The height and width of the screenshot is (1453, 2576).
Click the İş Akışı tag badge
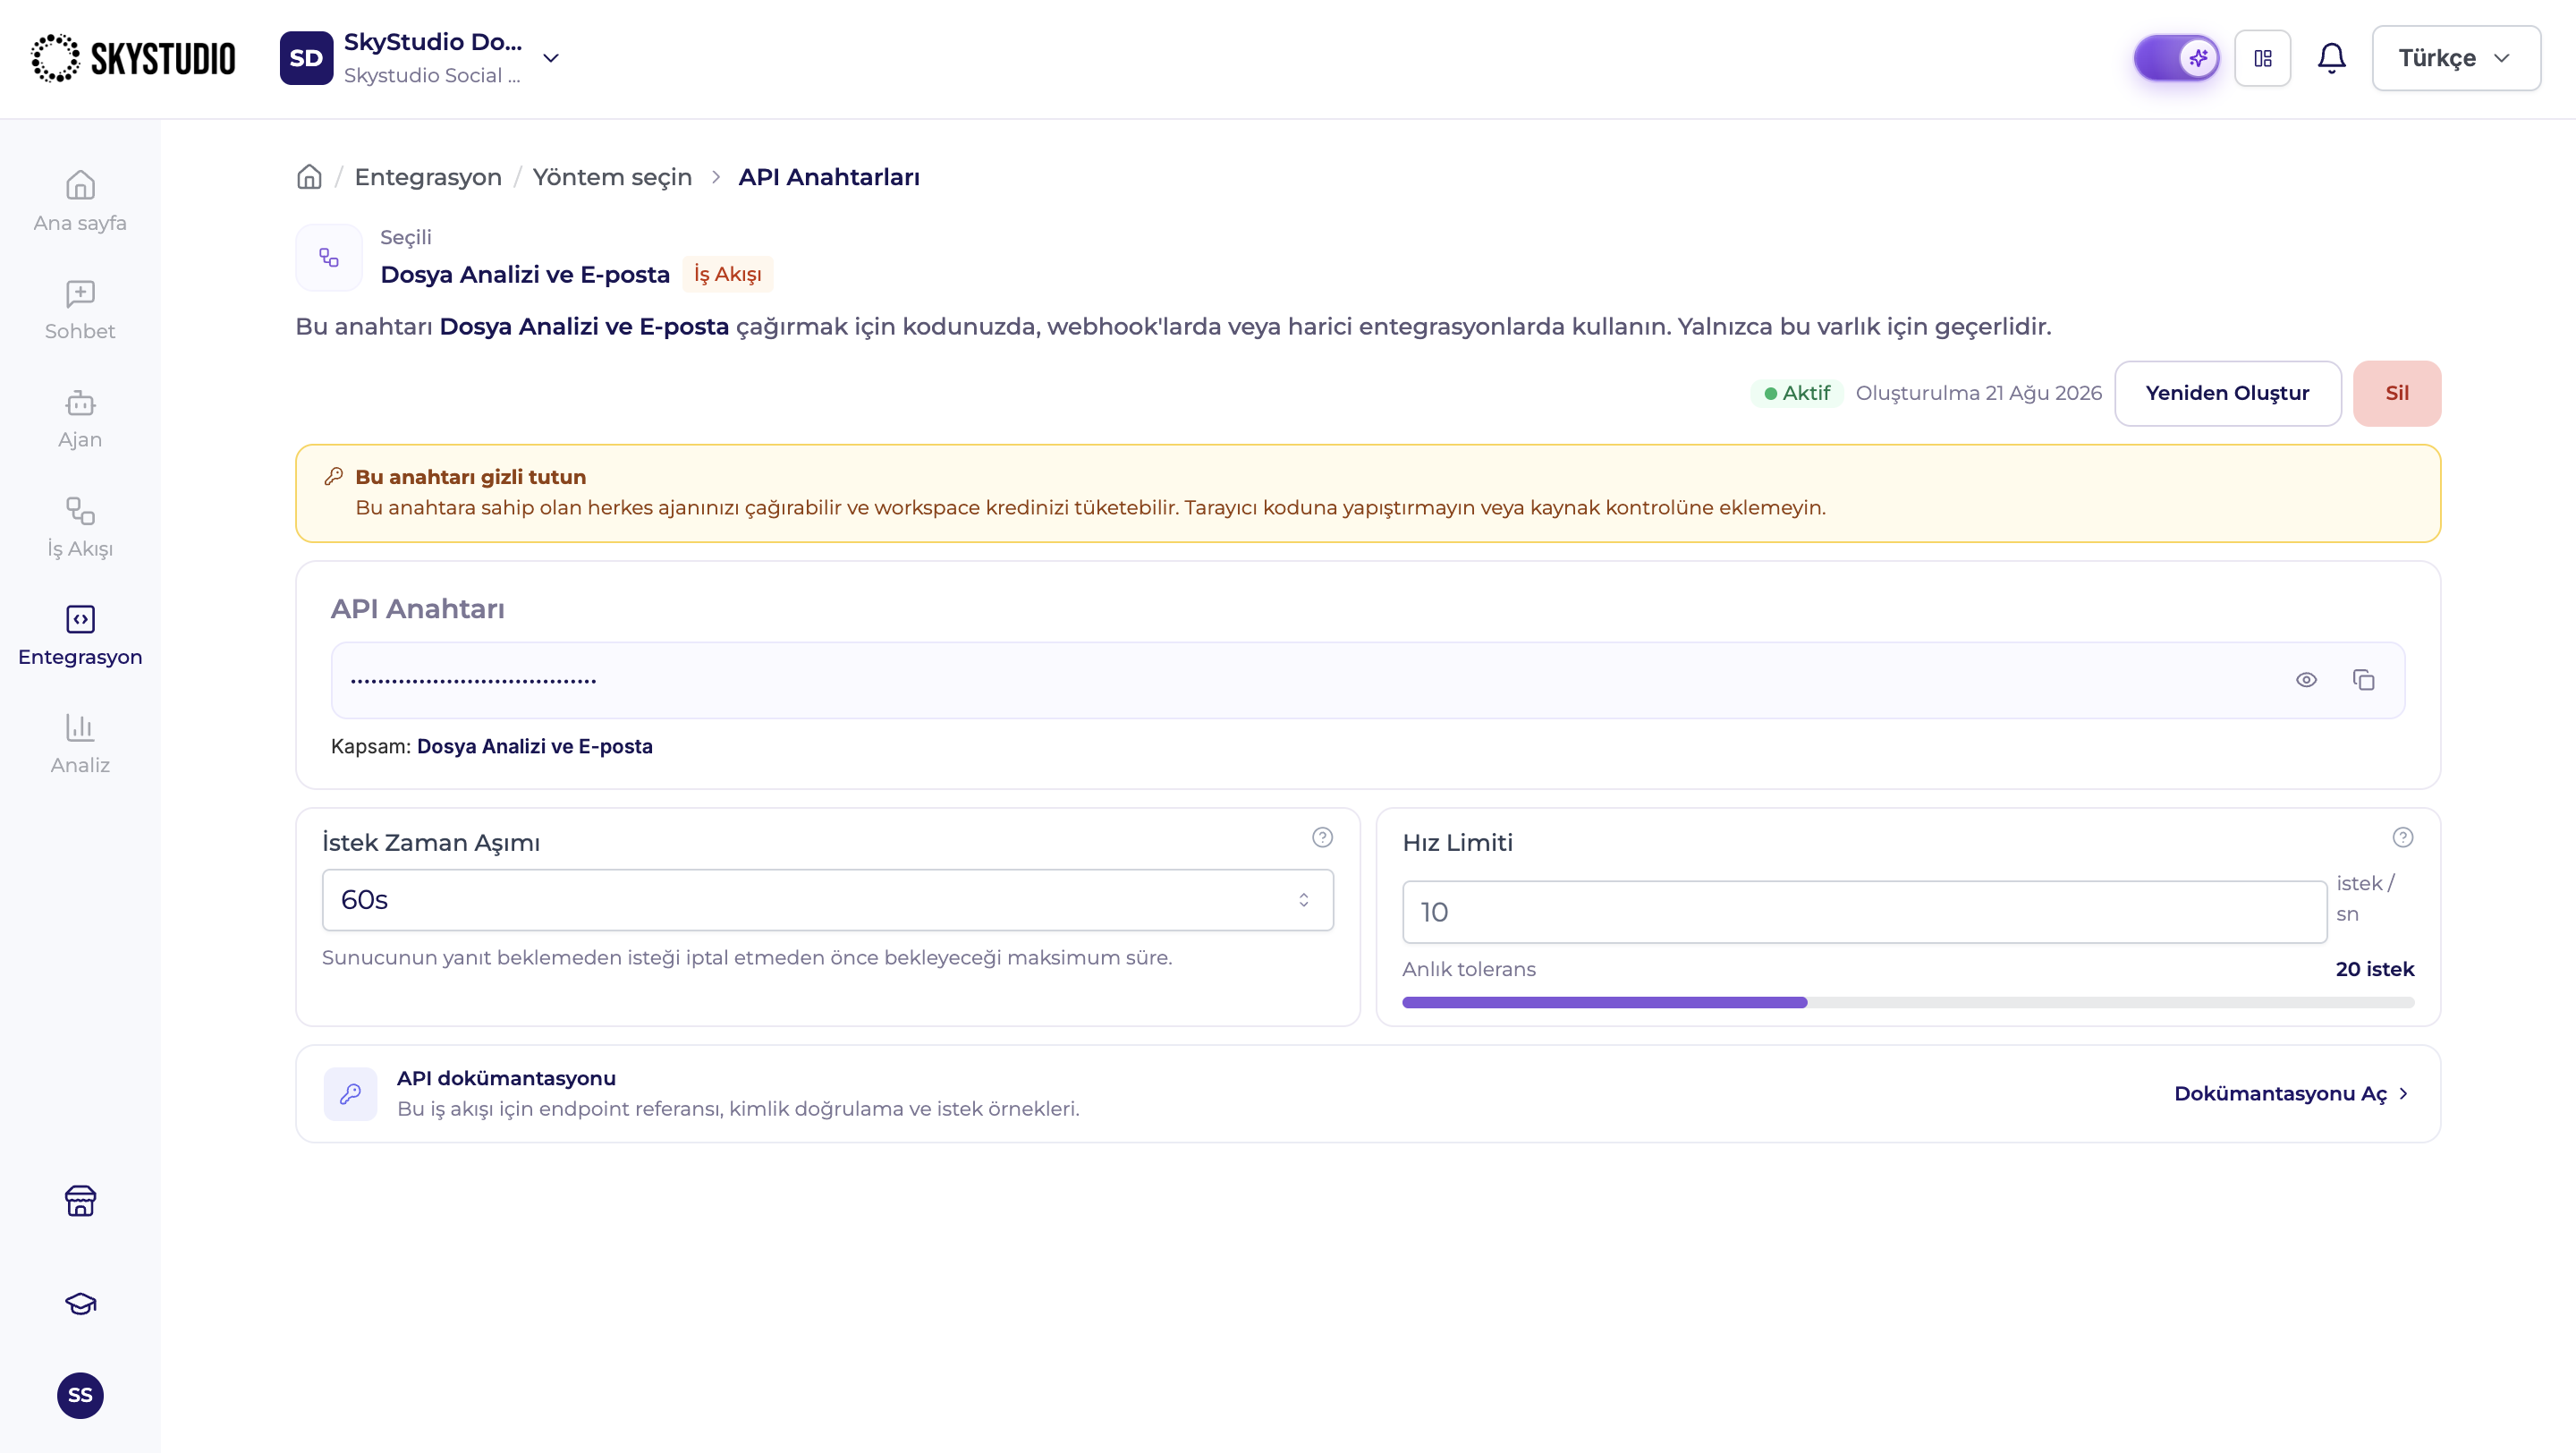tap(728, 274)
